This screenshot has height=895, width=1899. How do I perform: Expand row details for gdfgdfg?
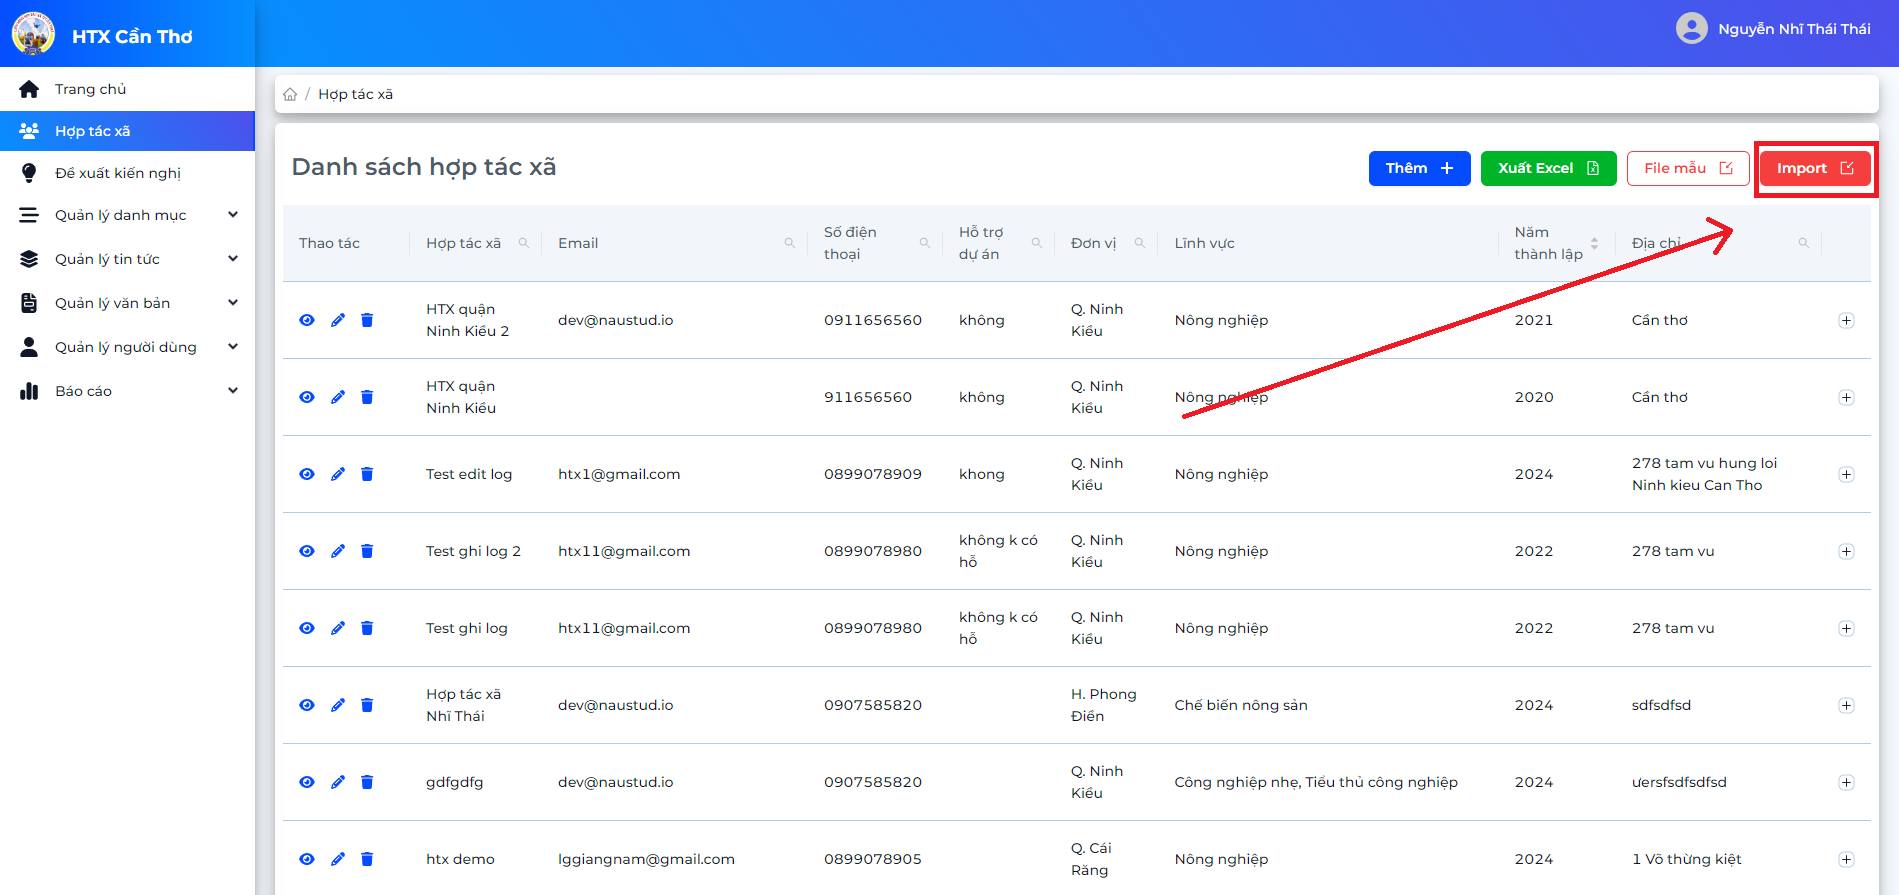coord(1846,782)
